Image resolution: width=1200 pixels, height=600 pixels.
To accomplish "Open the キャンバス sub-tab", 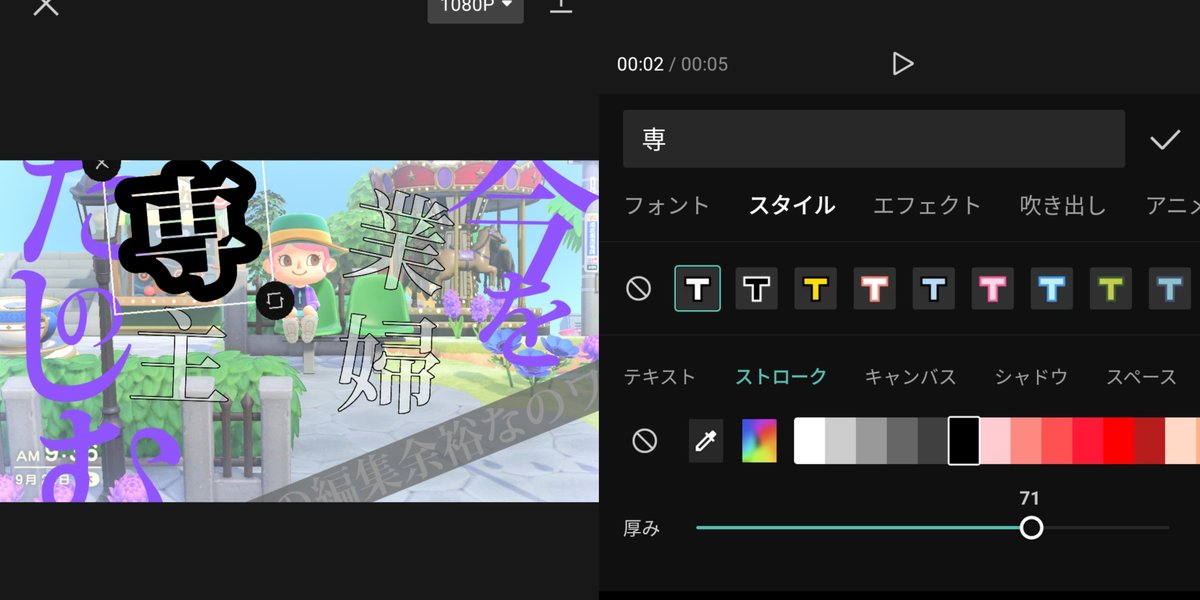I will point(911,377).
